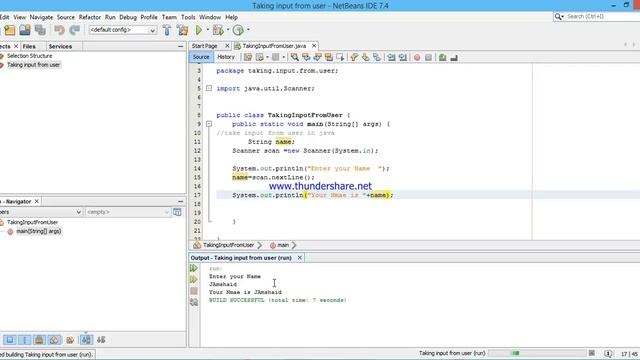Click Clean and Build Project icon
Viewport: 640px width, 360px height.
(x=182, y=30)
